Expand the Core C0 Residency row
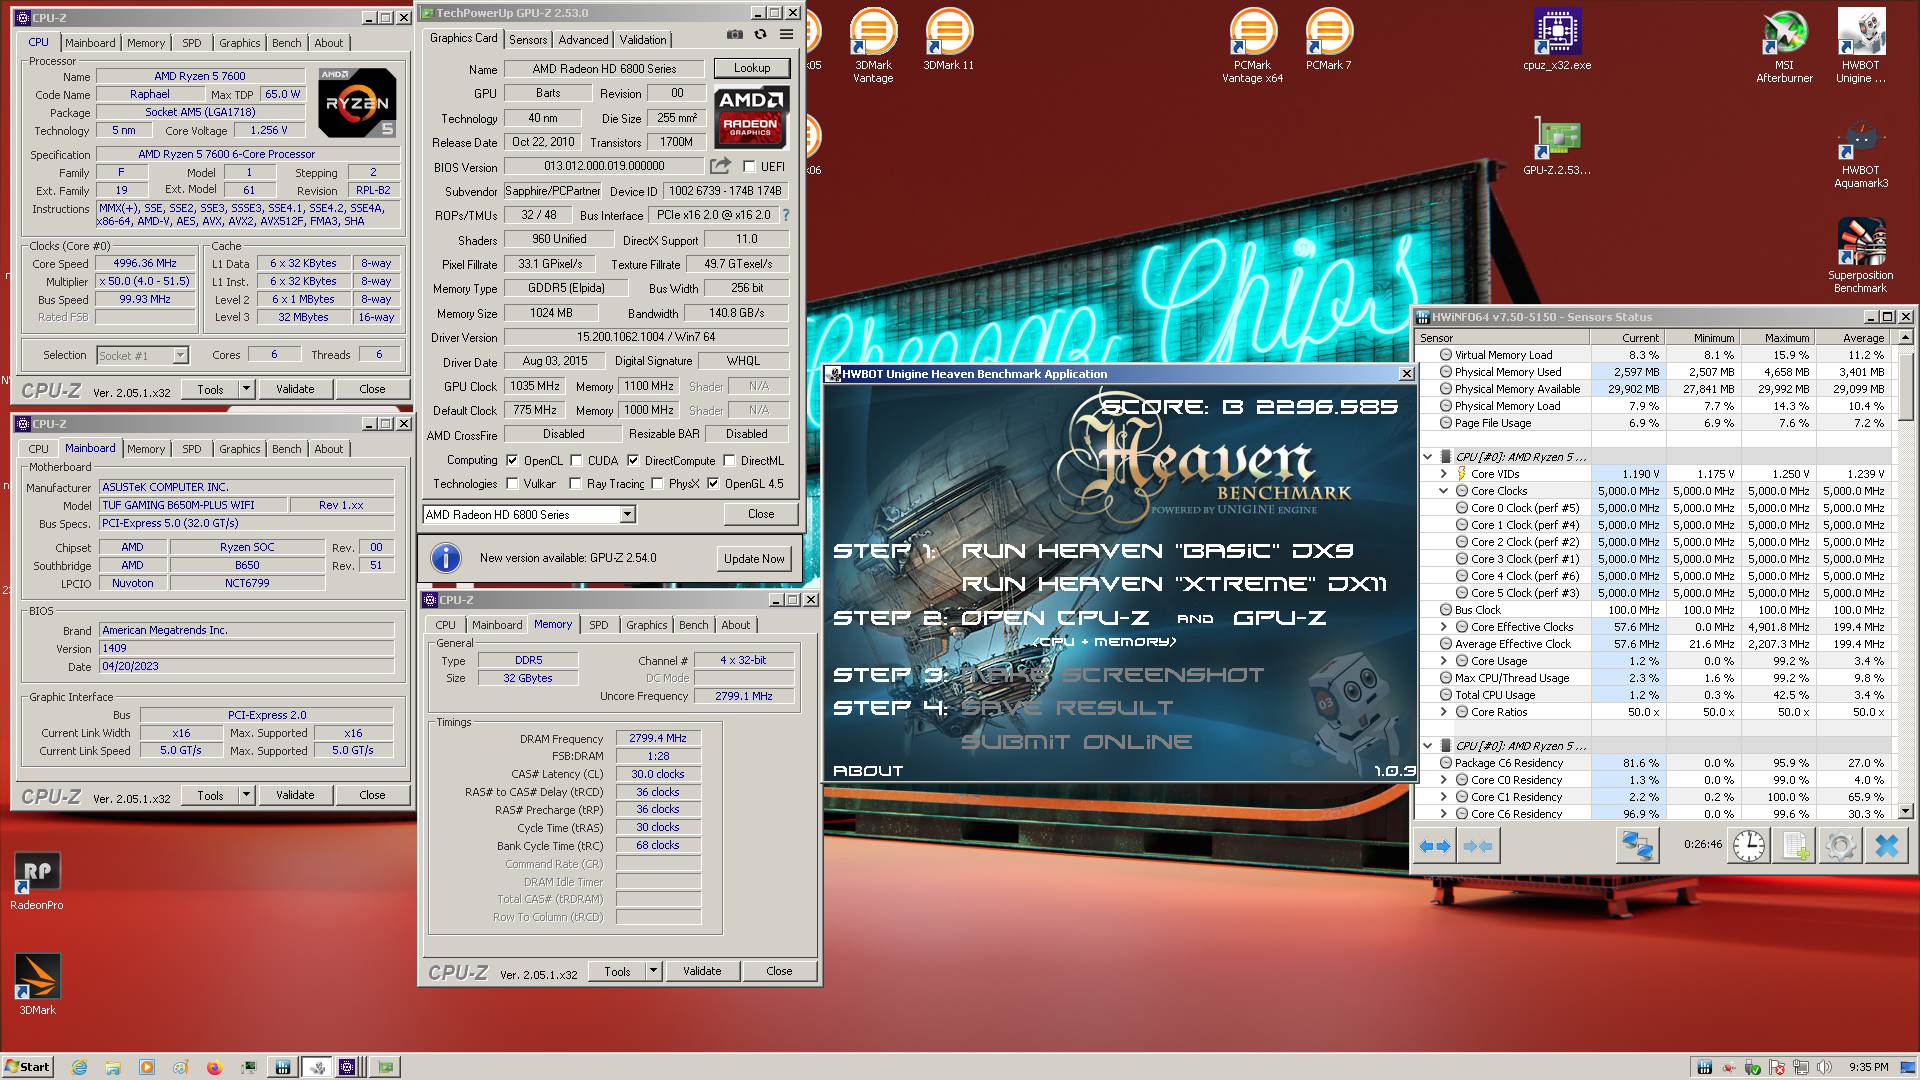The image size is (1920, 1080). click(1443, 780)
